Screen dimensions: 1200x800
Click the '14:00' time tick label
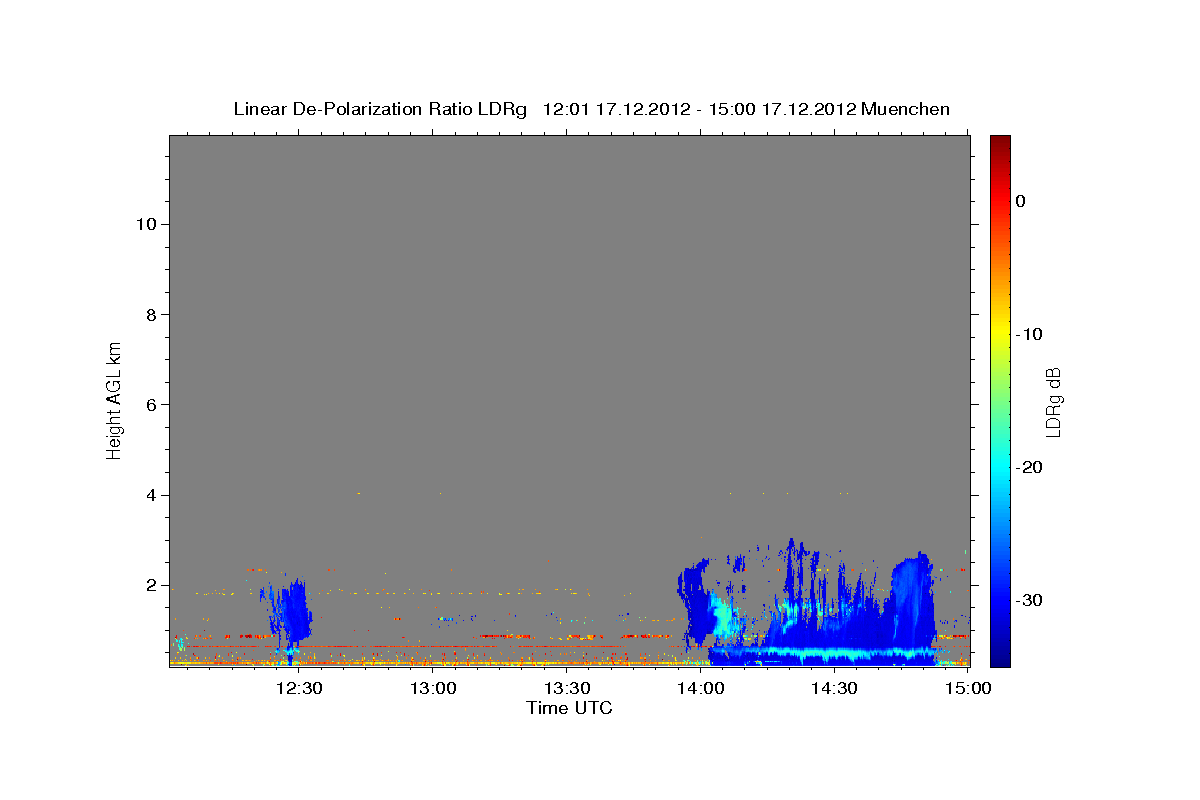click(x=701, y=688)
